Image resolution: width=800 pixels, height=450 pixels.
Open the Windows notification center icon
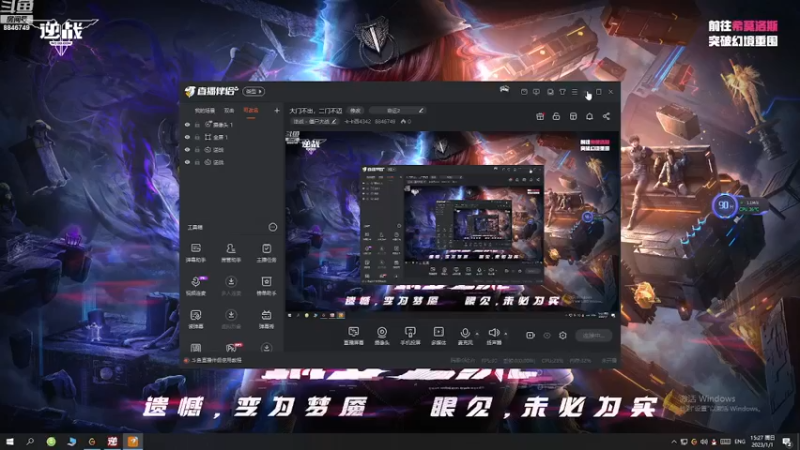click(787, 442)
